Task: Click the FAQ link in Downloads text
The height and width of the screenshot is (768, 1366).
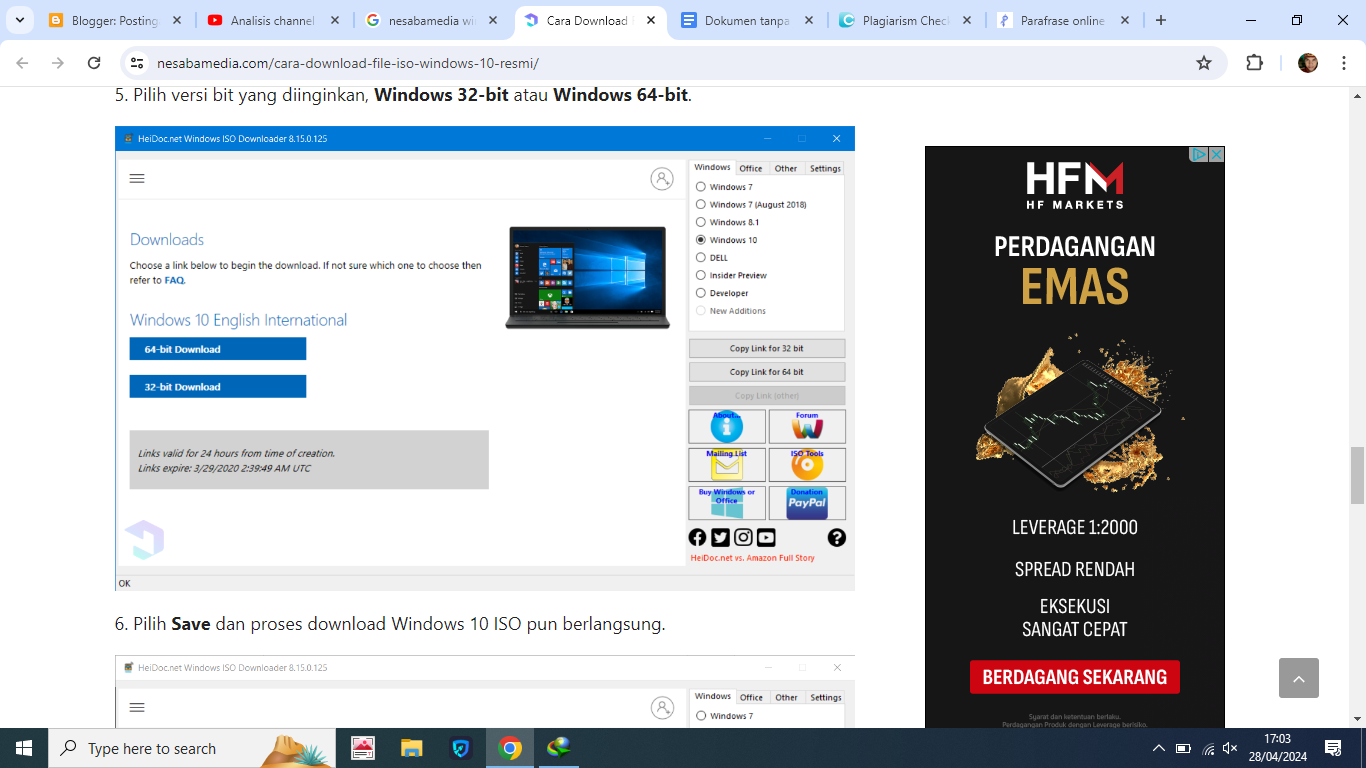Action: [175, 280]
